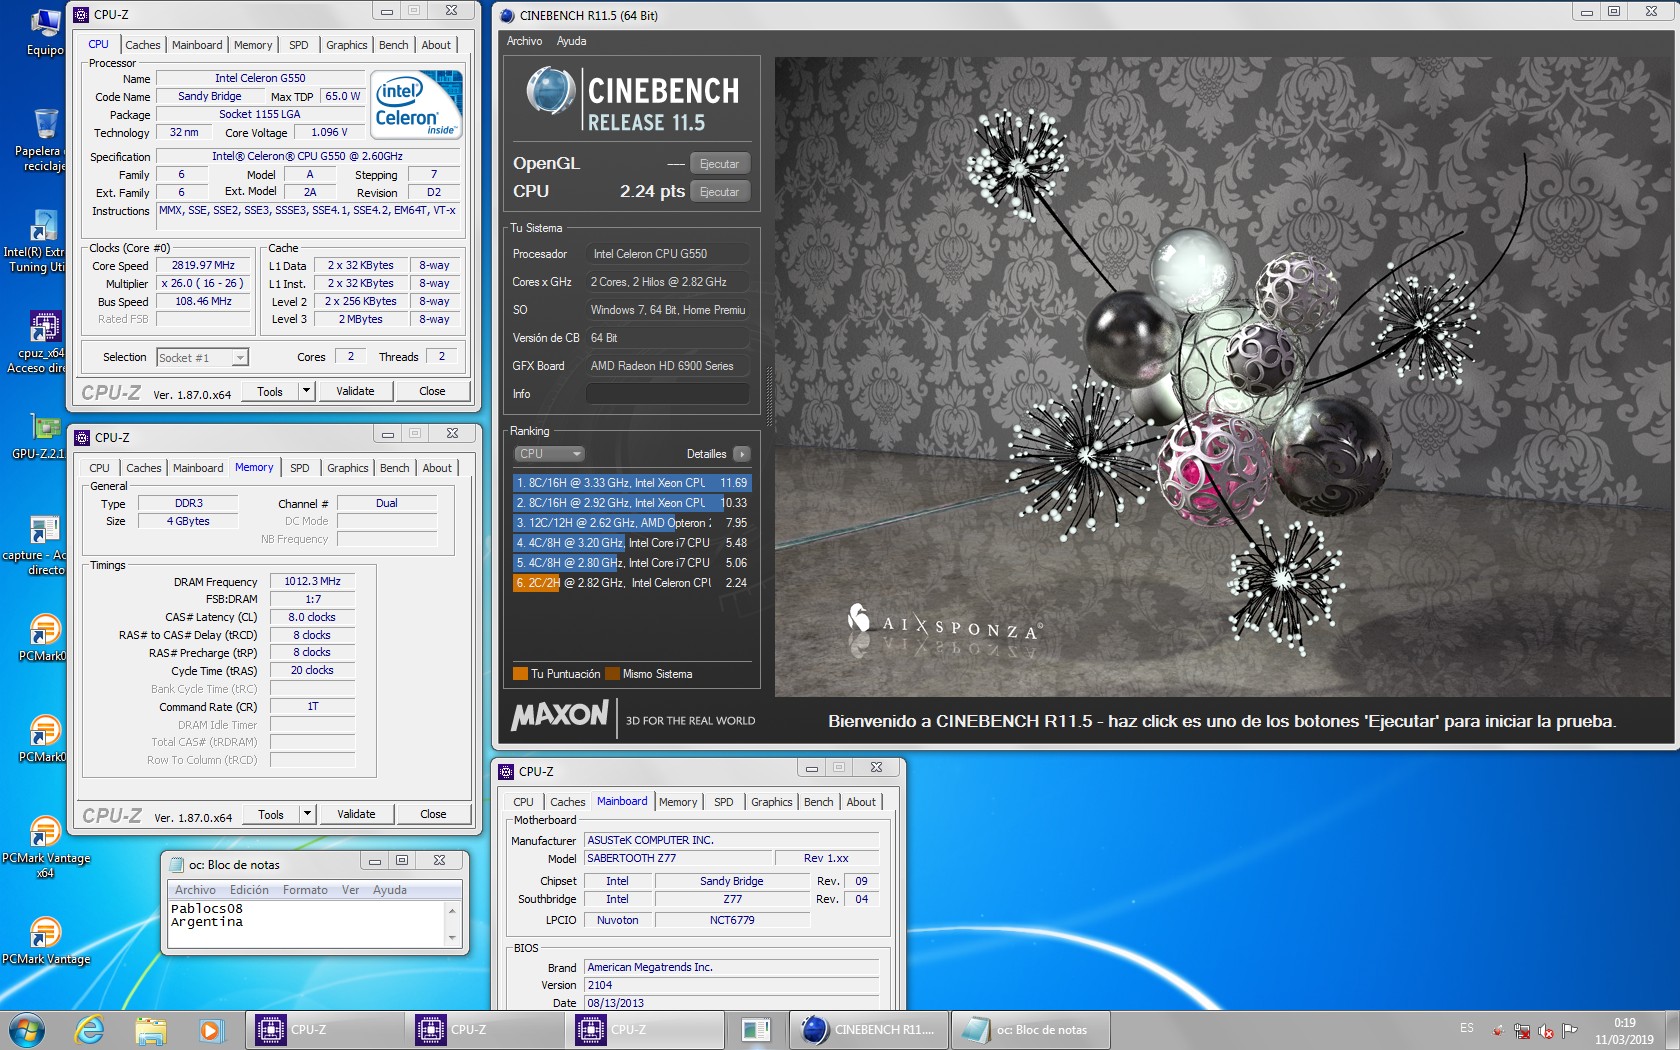
Task: Open the PCMark Vantage x64 shortcut
Action: point(45,847)
